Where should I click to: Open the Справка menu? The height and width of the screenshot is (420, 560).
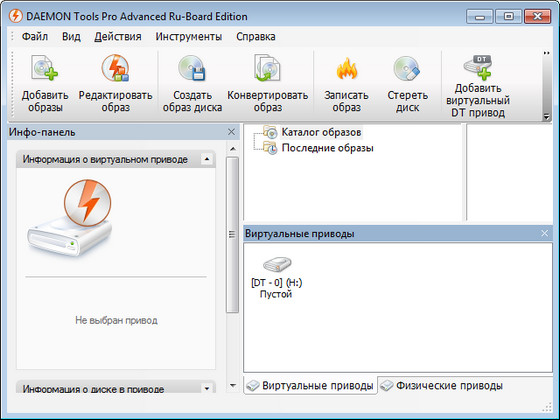pyautogui.click(x=256, y=36)
